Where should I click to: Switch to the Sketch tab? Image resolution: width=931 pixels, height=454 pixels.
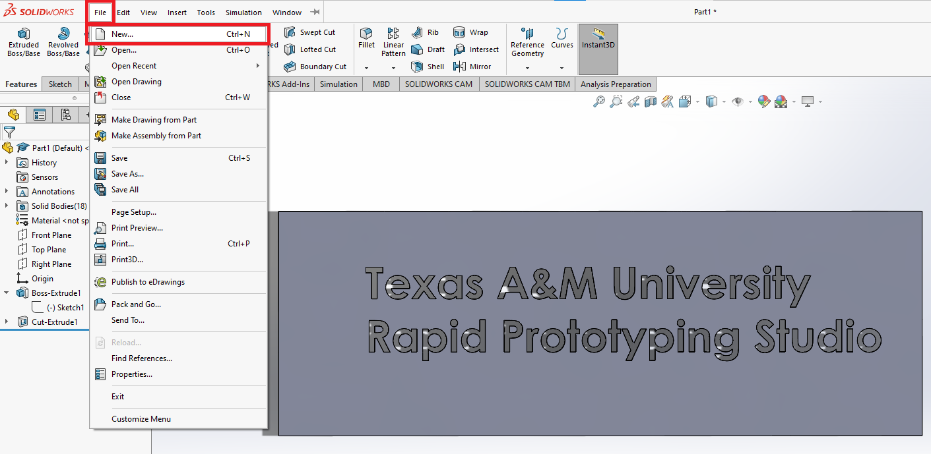61,84
